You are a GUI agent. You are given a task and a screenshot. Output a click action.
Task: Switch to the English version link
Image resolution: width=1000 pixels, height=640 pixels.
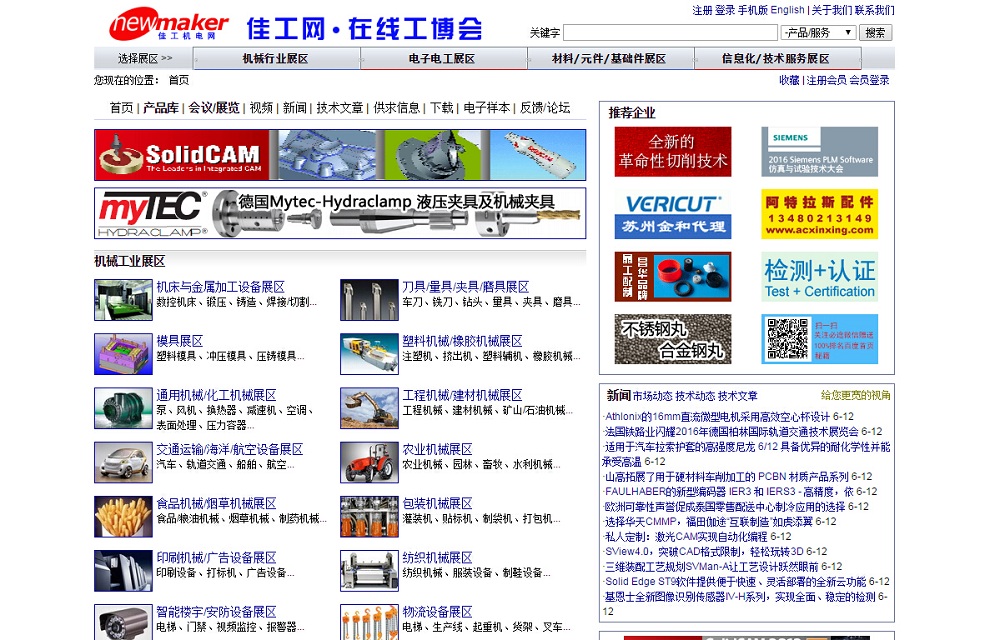click(788, 10)
